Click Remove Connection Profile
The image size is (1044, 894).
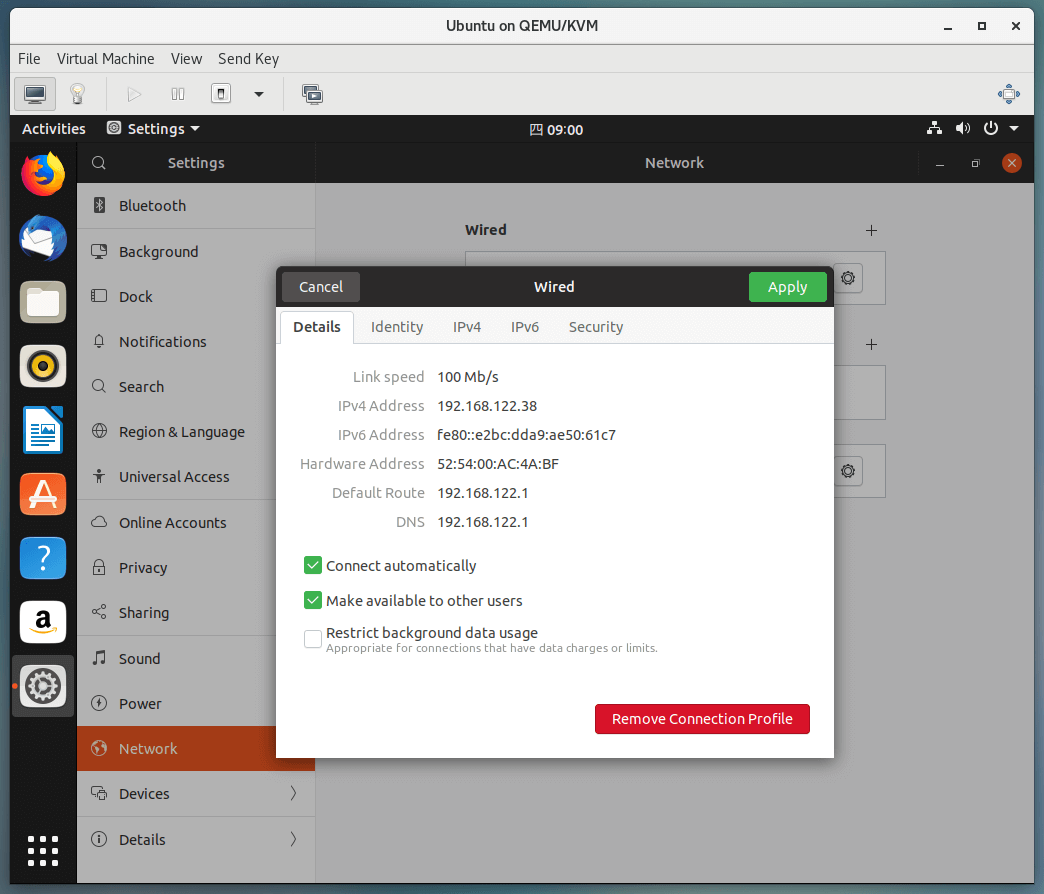click(x=702, y=719)
